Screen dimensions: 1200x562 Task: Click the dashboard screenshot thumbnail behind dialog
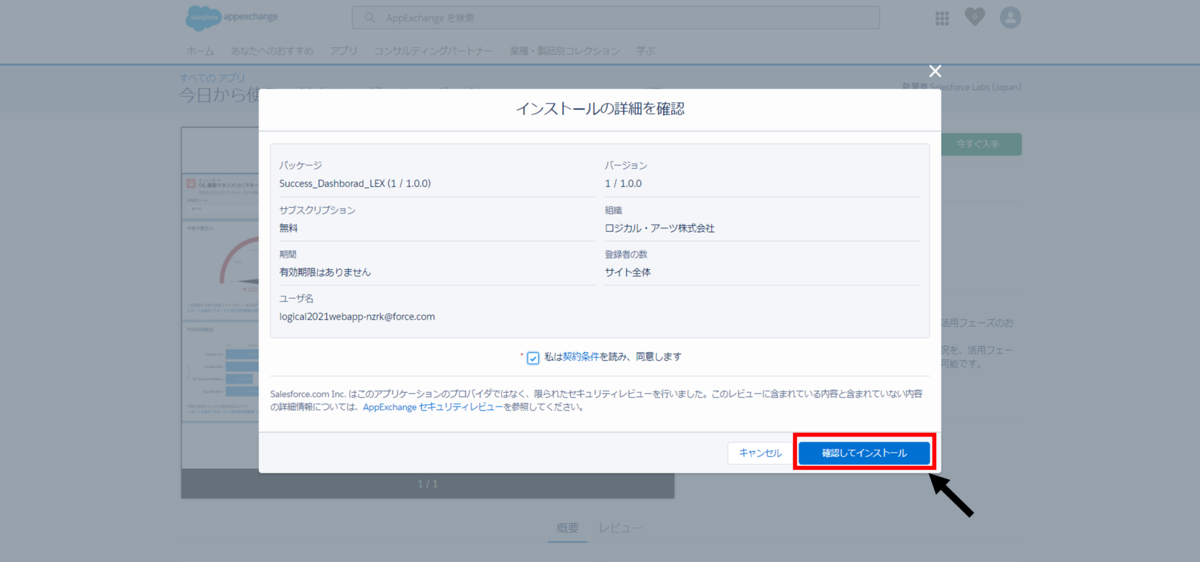click(220, 300)
